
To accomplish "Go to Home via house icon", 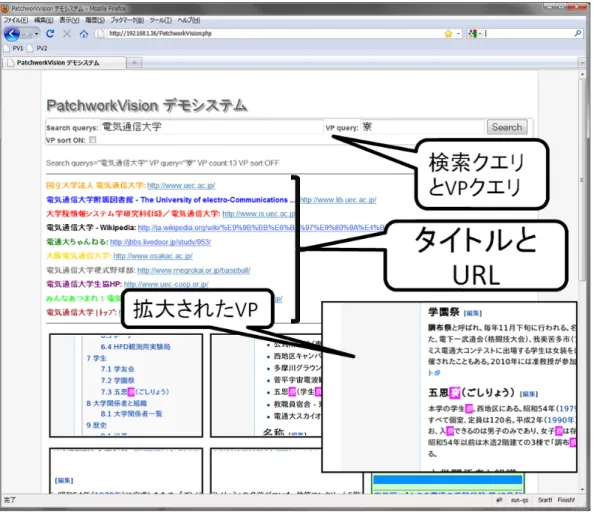I will coord(84,34).
